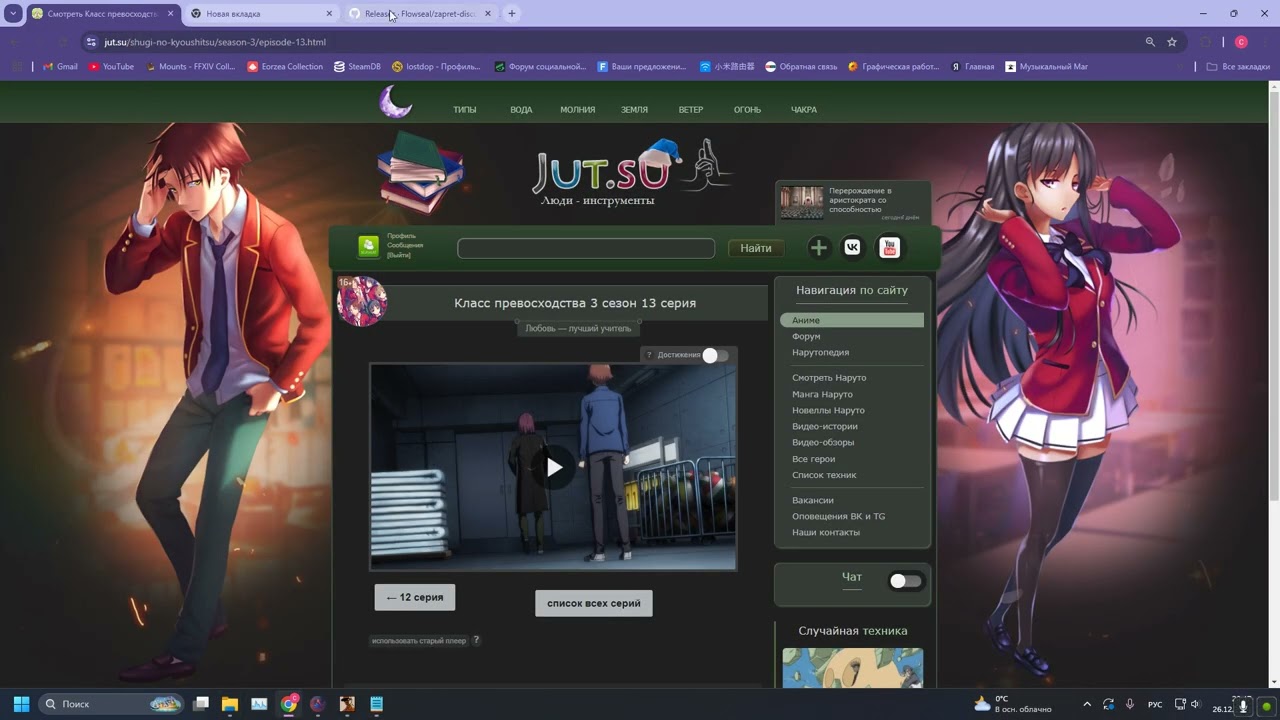Open the Все закладки bookmarks folder
Image resolution: width=1280 pixels, height=720 pixels.
coord(1238,67)
